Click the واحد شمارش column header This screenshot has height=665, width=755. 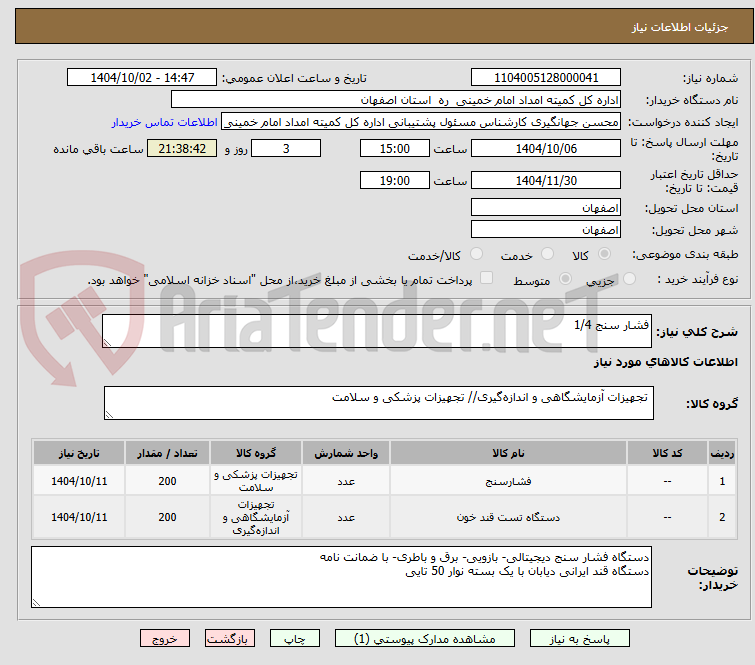point(346,453)
